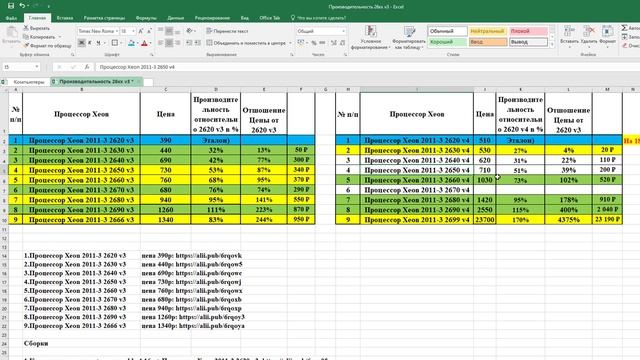Decrease font size with smaller A
The height and width of the screenshot is (360, 640).
click(x=149, y=31)
